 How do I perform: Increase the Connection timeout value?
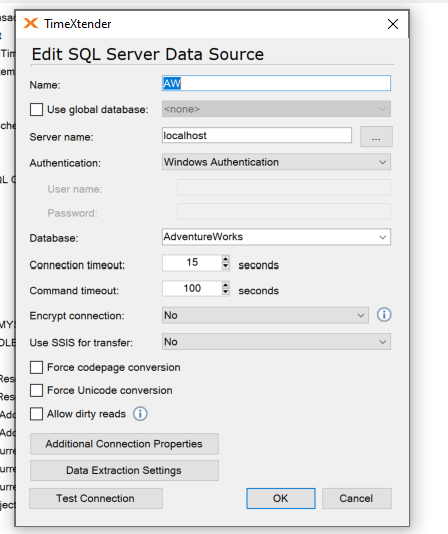click(x=226, y=259)
